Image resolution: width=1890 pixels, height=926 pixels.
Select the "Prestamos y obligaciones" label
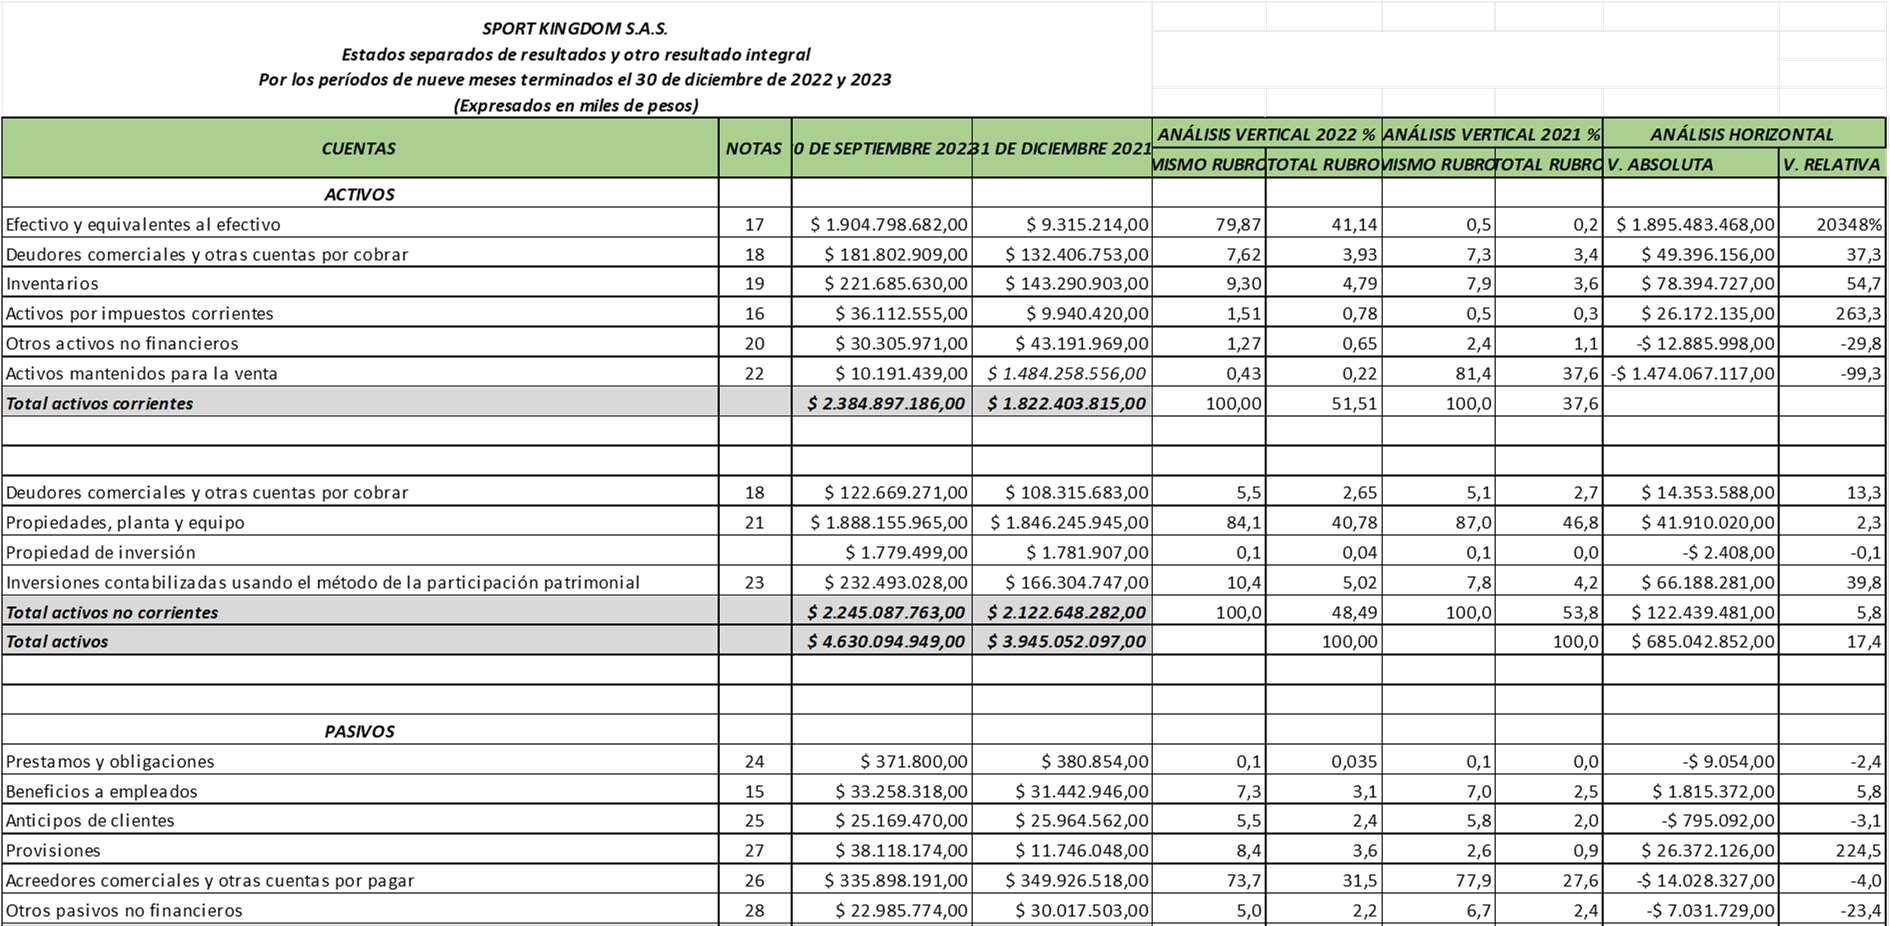pyautogui.click(x=110, y=762)
